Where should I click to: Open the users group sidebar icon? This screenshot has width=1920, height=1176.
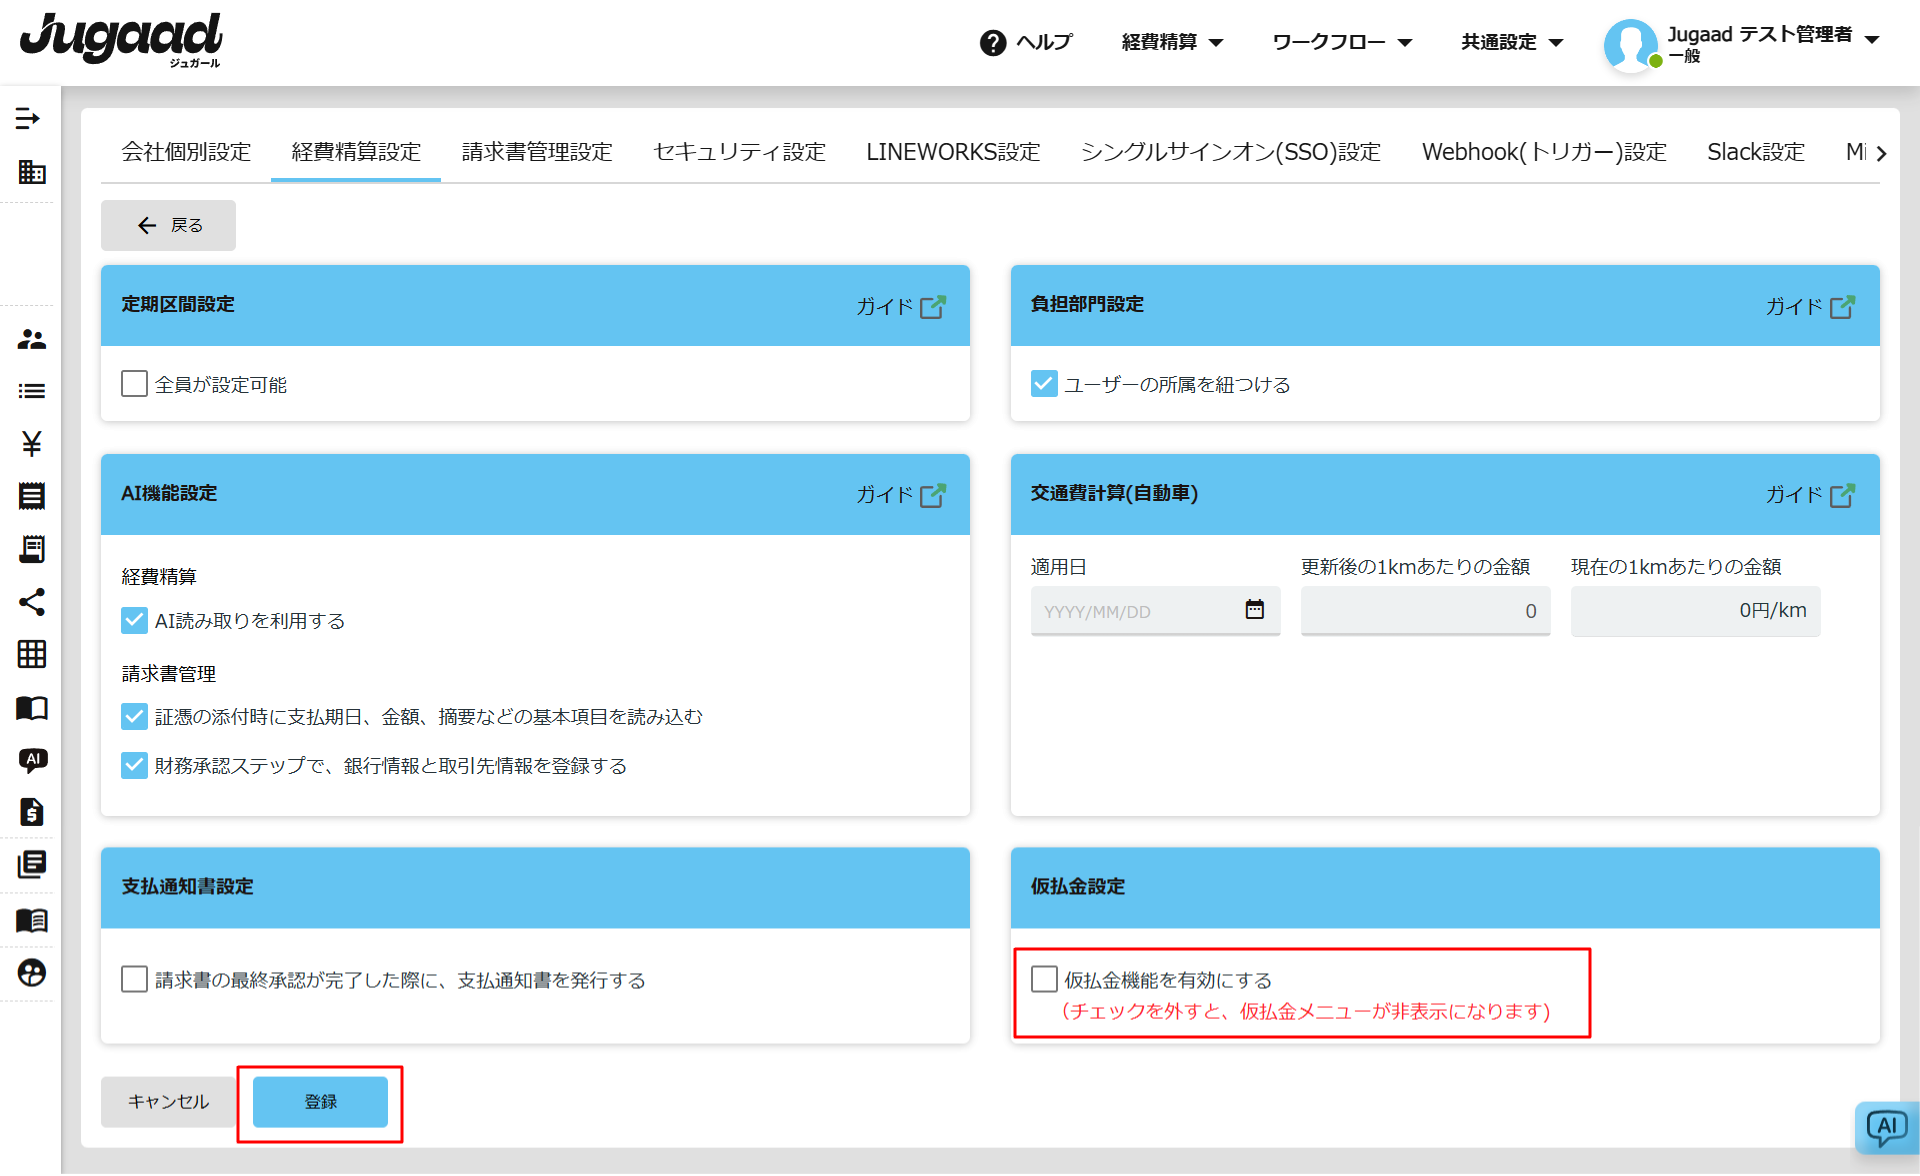click(31, 340)
